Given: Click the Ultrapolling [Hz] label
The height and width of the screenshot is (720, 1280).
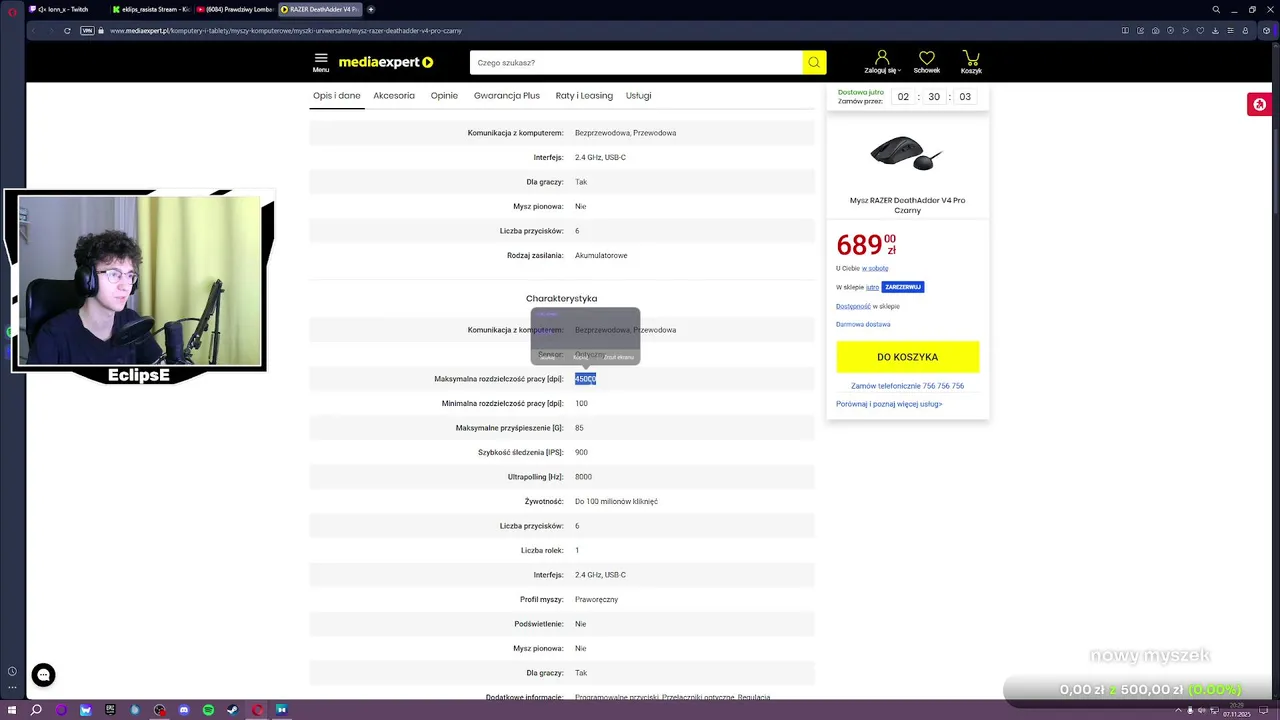Looking at the screenshot, I should click(535, 477).
